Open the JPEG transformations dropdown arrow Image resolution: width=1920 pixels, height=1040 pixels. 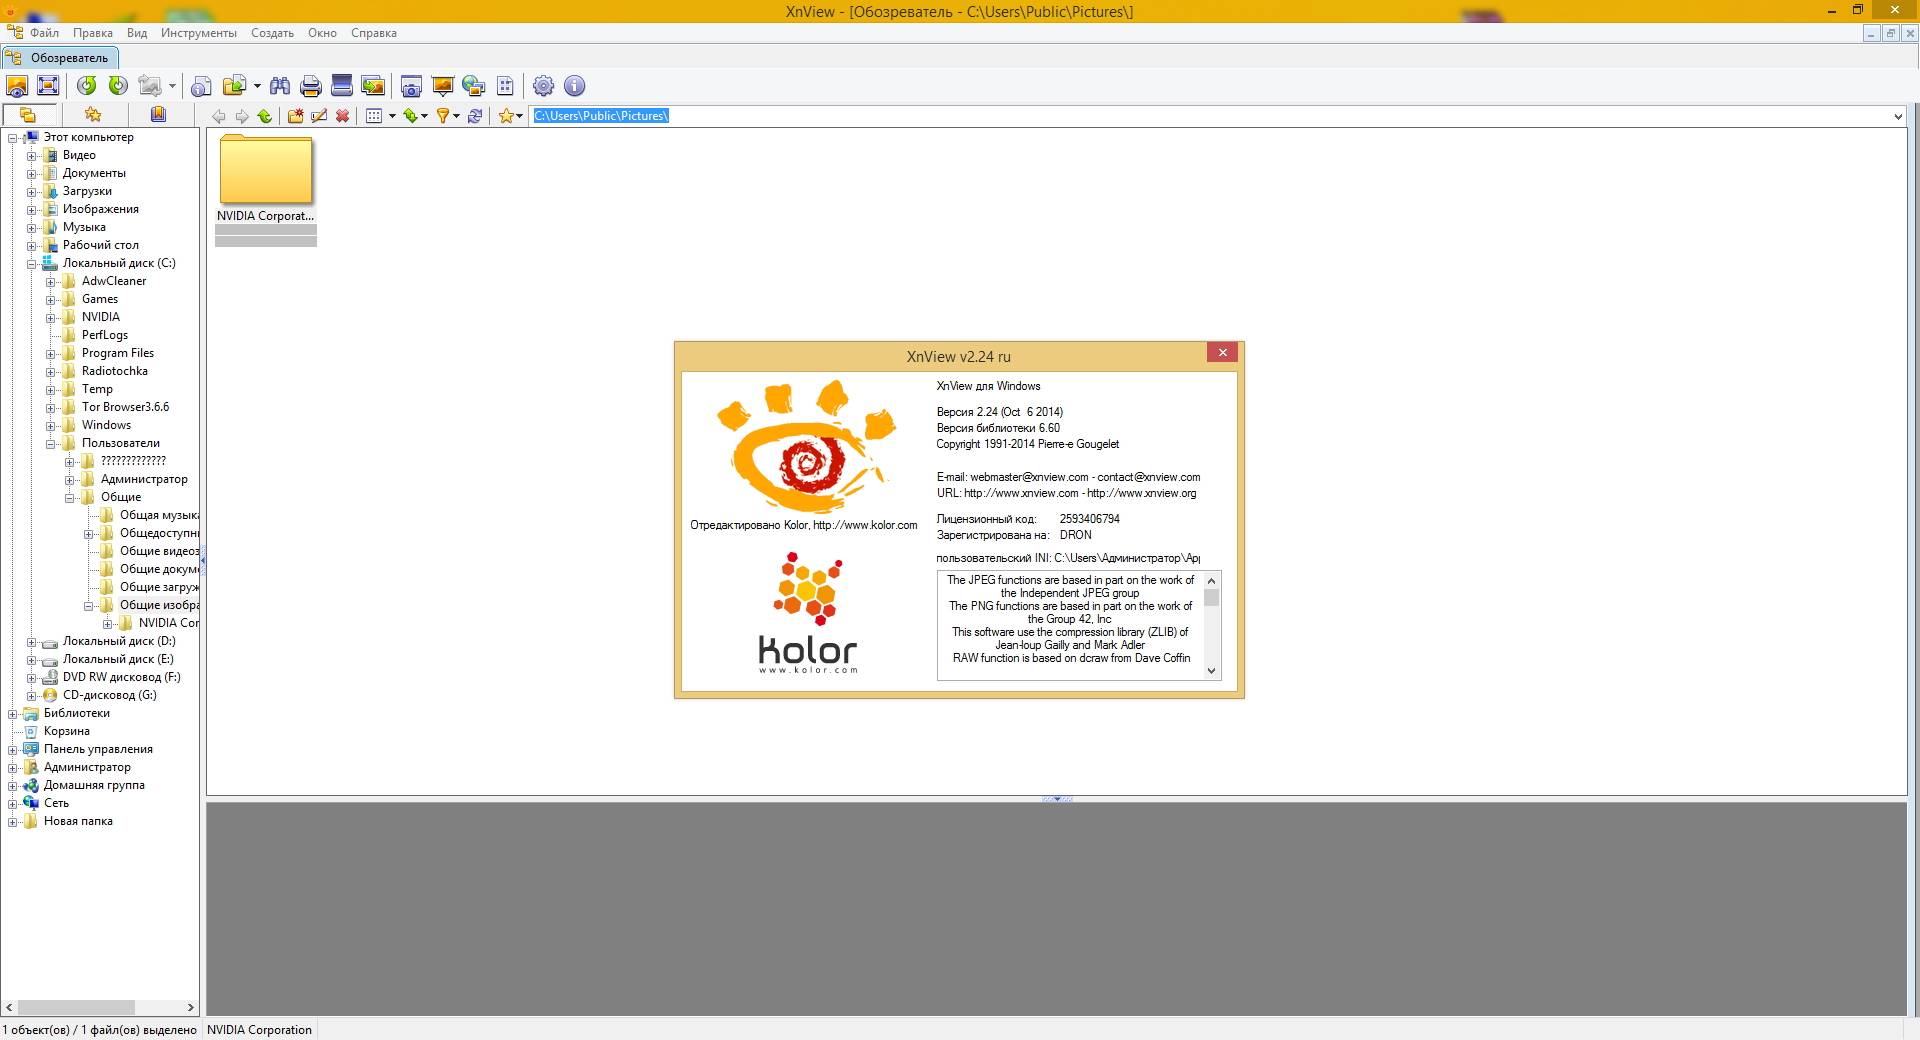[x=172, y=86]
